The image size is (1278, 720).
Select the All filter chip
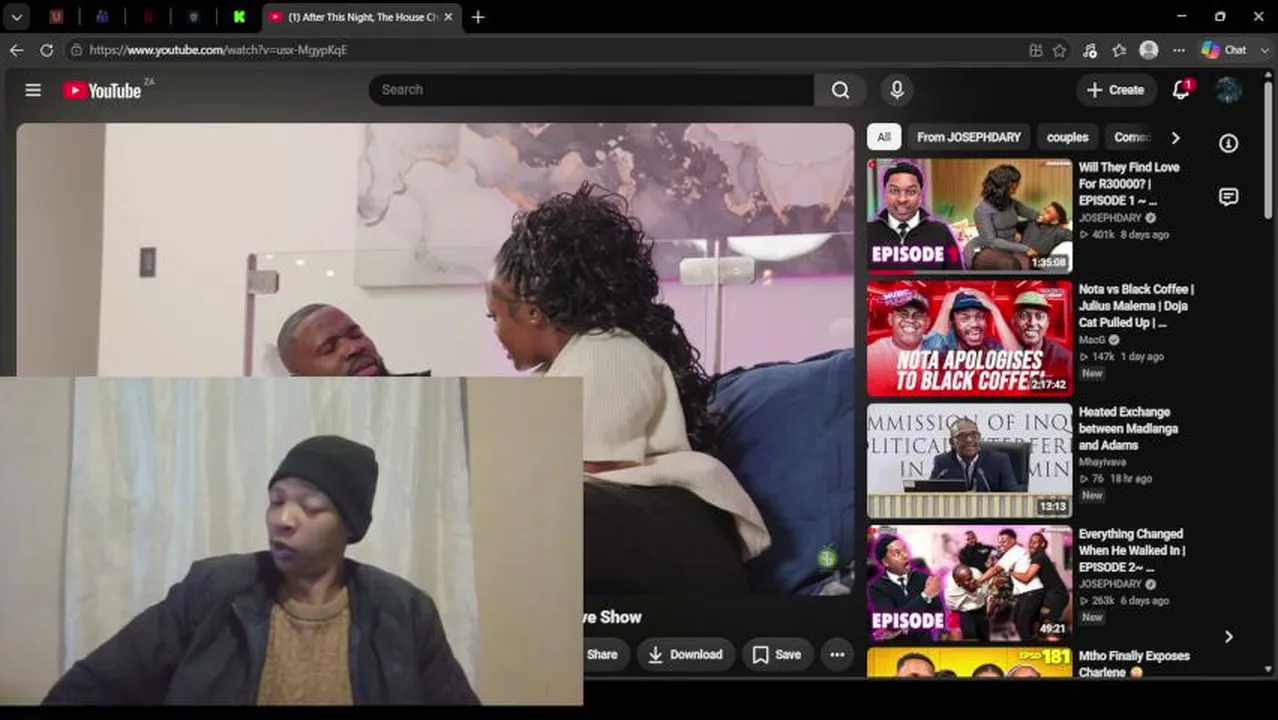pyautogui.click(x=884, y=137)
